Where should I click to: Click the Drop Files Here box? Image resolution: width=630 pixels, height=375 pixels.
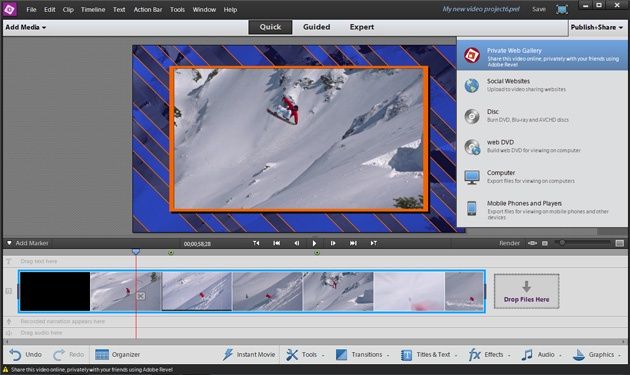526,291
